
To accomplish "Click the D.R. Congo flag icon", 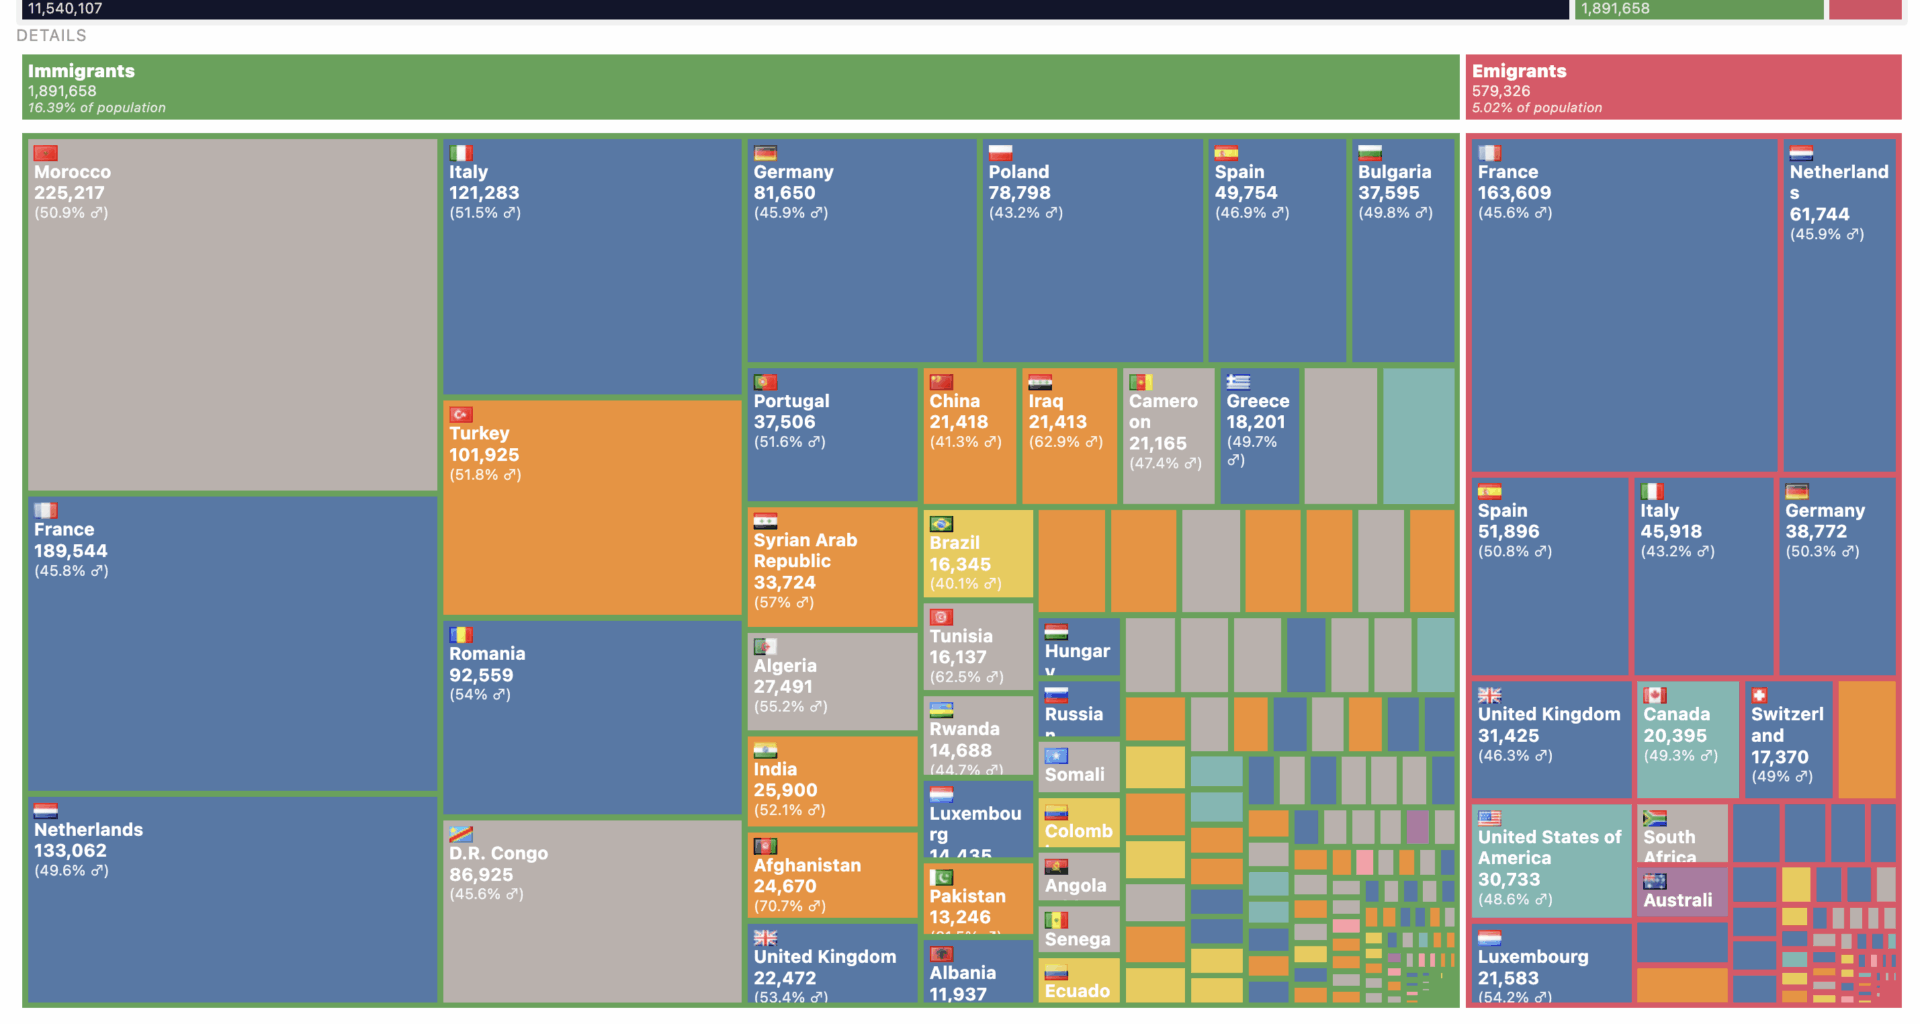I will click(461, 835).
